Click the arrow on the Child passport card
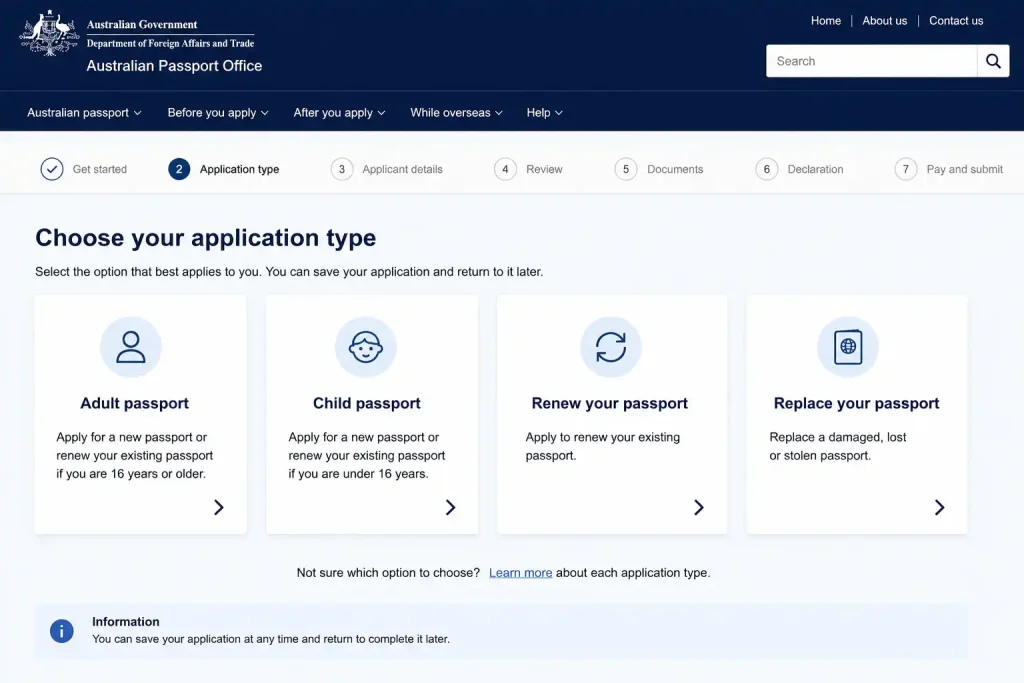Image resolution: width=1024 pixels, height=683 pixels. [450, 507]
